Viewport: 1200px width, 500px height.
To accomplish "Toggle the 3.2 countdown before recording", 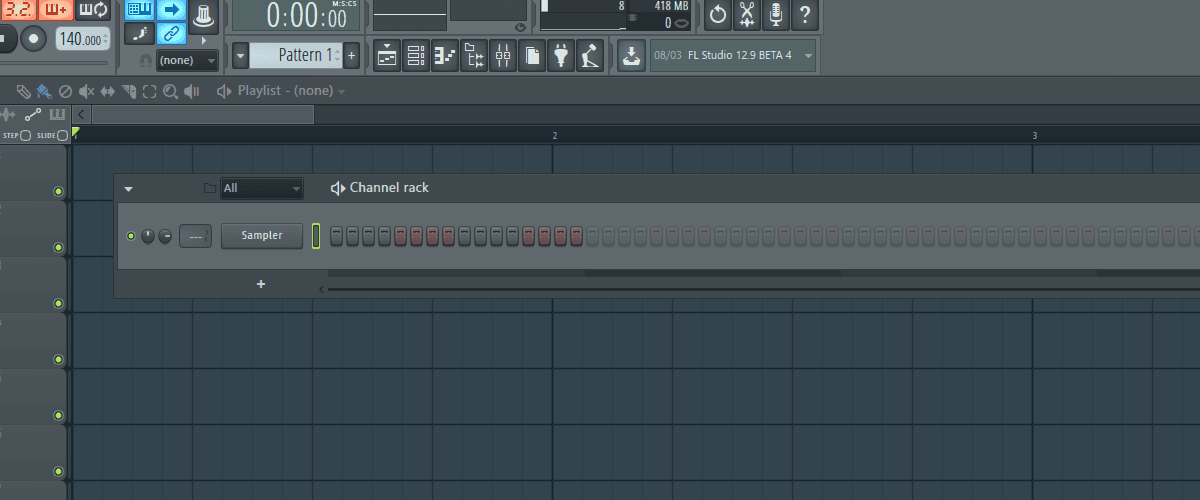I will tap(19, 10).
